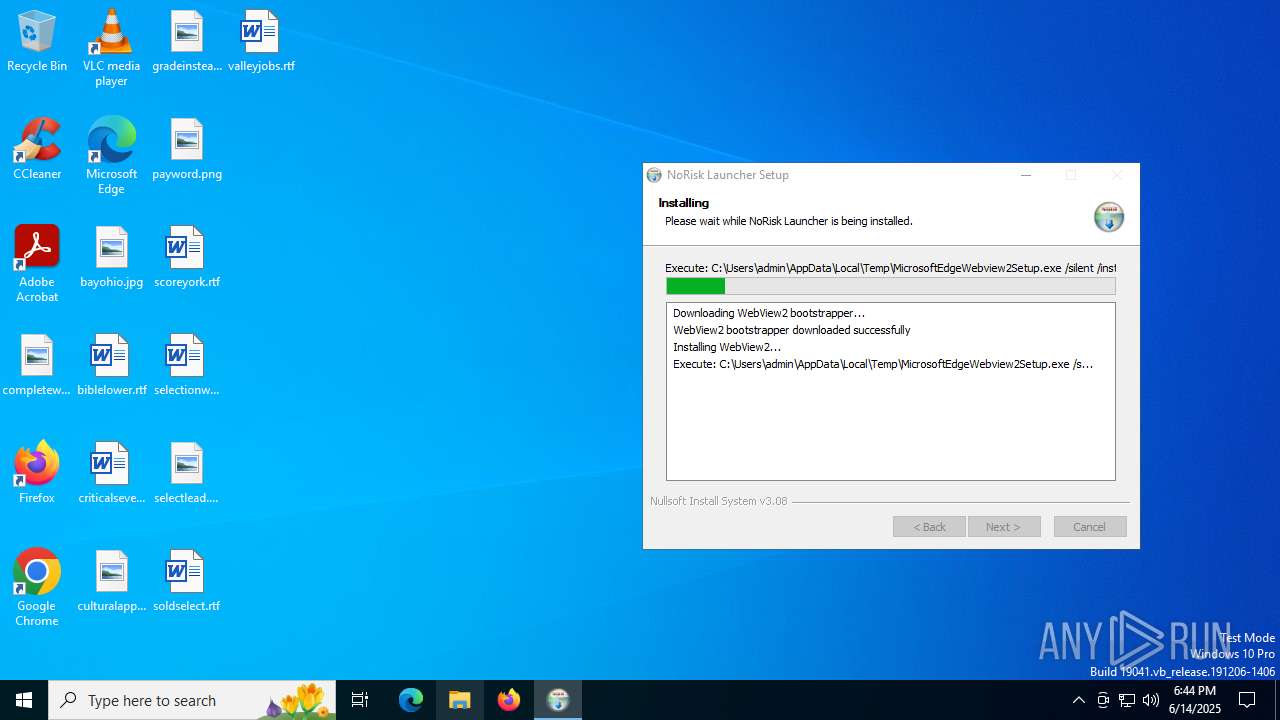
Task: Click the taskbar search box
Action: 193,700
